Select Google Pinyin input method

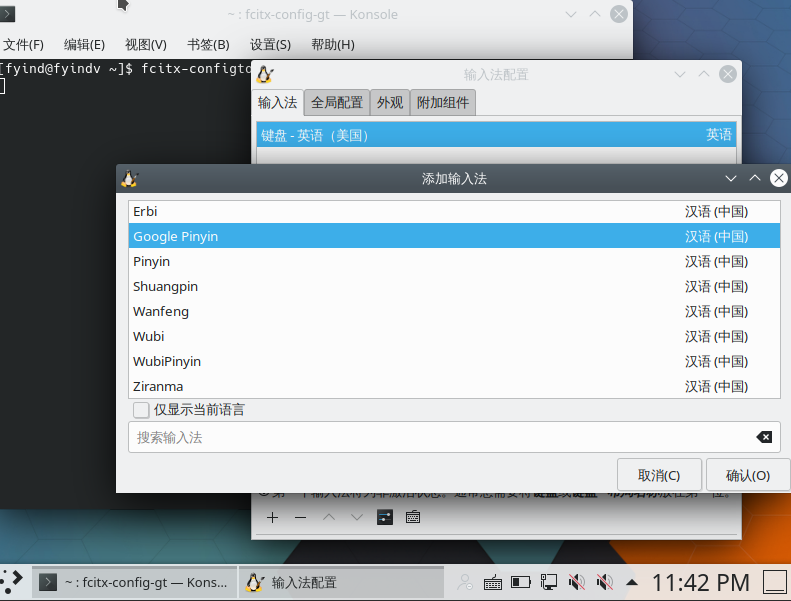pos(454,236)
